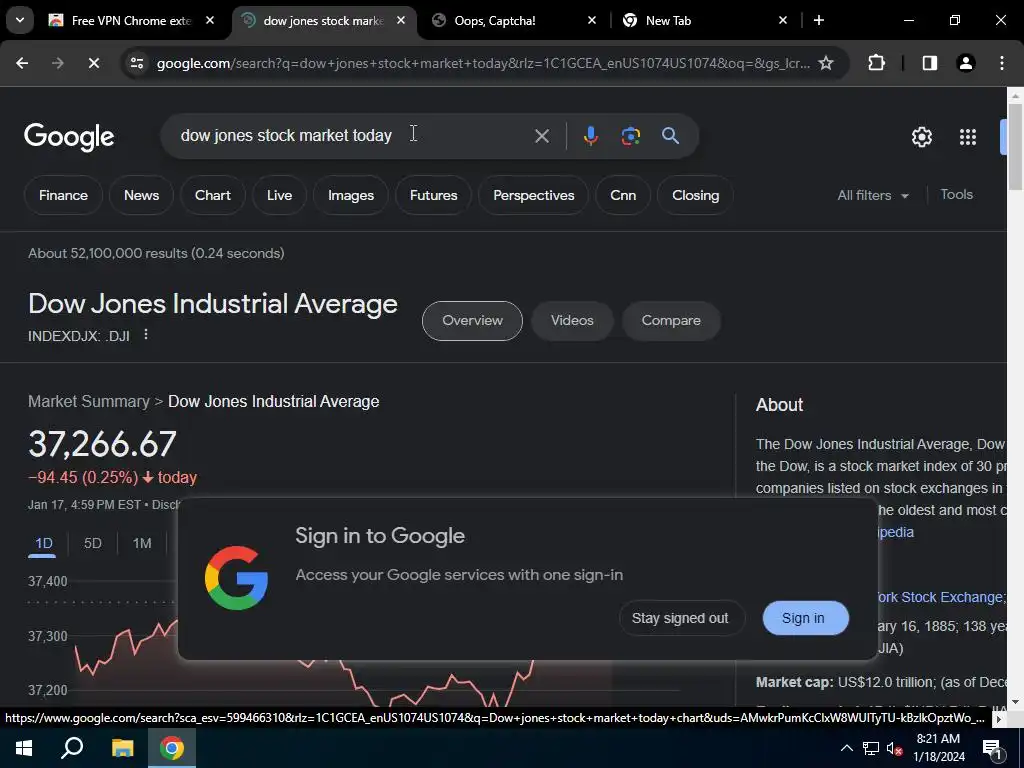Click Stay signed out button
Screen dimensions: 1024x768
tap(680, 618)
